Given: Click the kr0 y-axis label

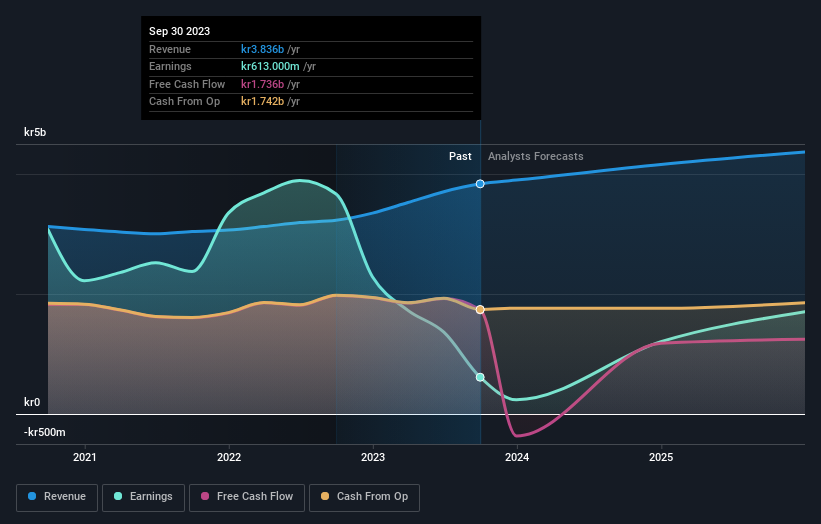Looking at the screenshot, I should pos(32,402).
